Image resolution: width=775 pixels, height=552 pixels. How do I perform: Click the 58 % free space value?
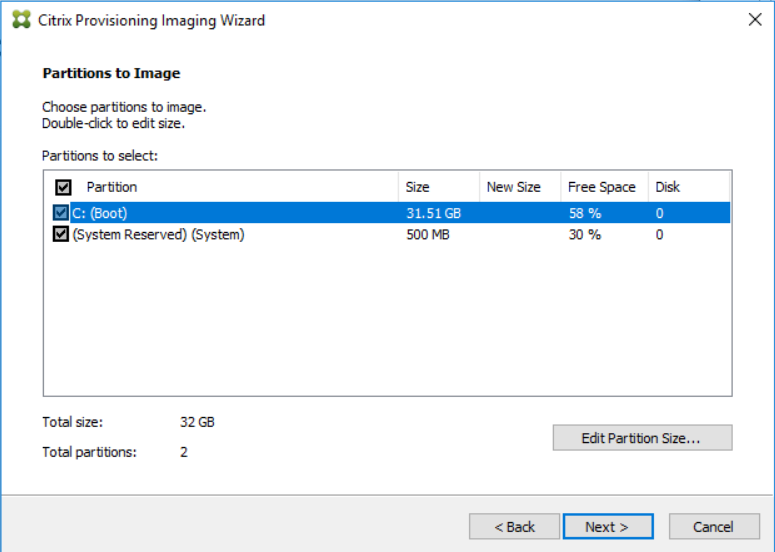[585, 213]
